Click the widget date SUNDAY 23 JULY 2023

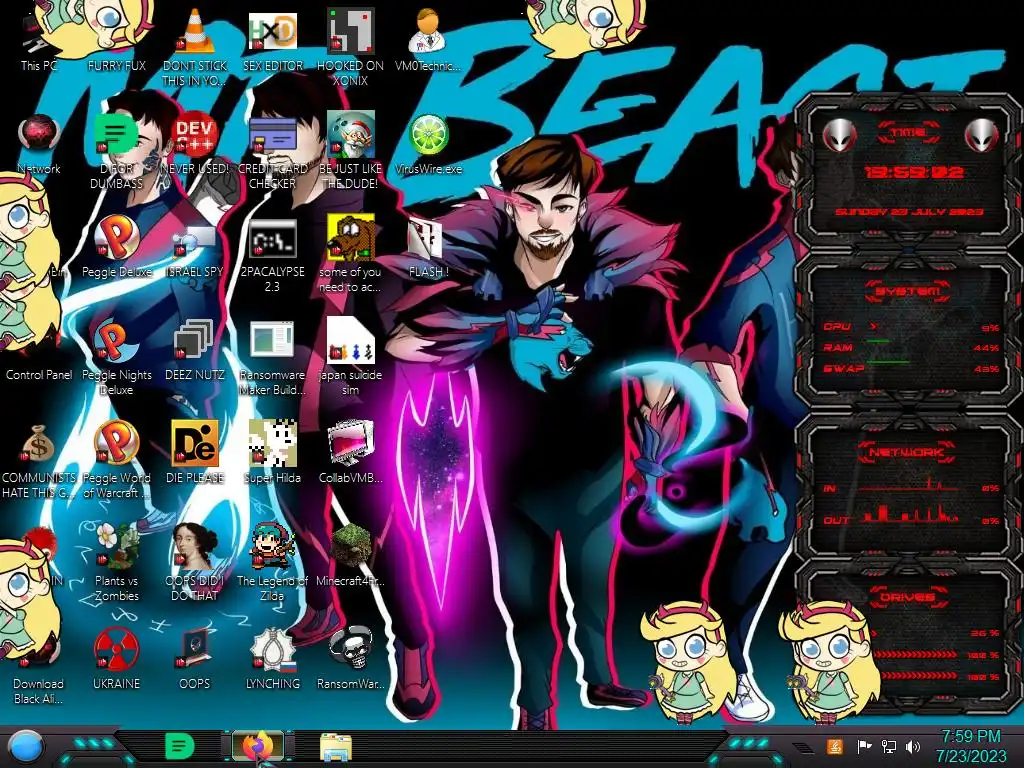click(909, 212)
